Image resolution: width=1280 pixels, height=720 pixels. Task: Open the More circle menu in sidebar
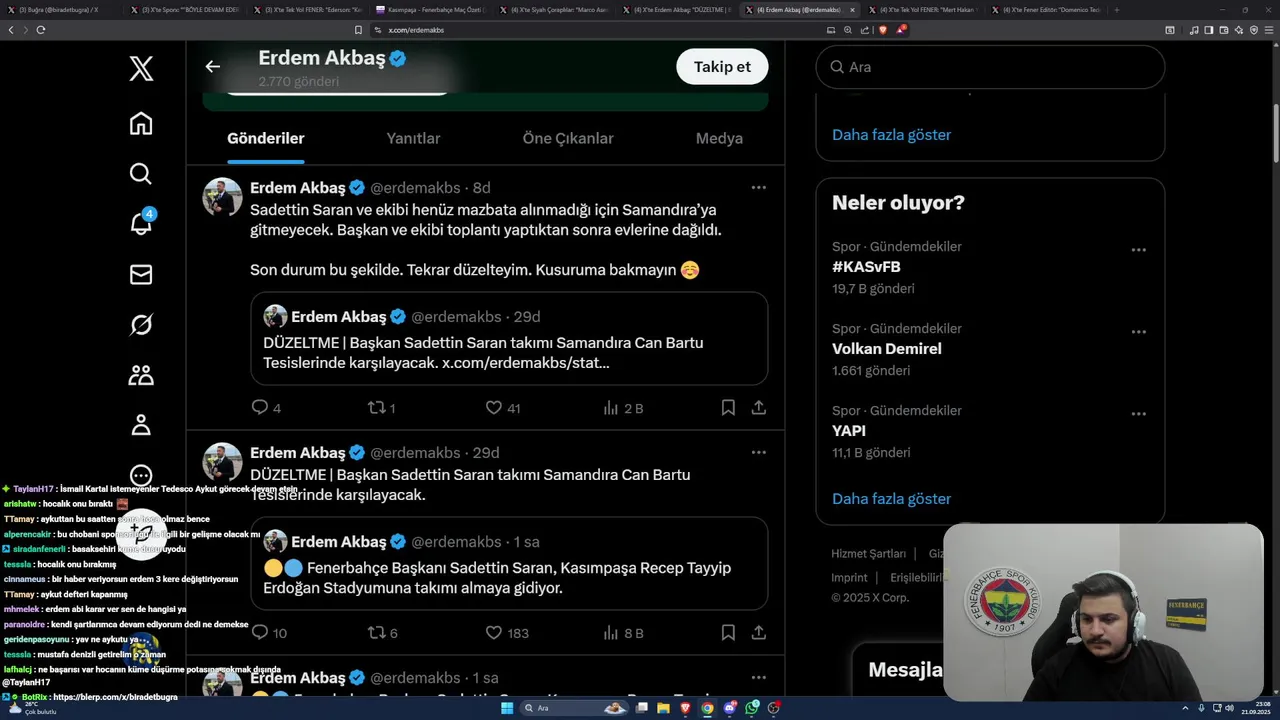(x=141, y=476)
